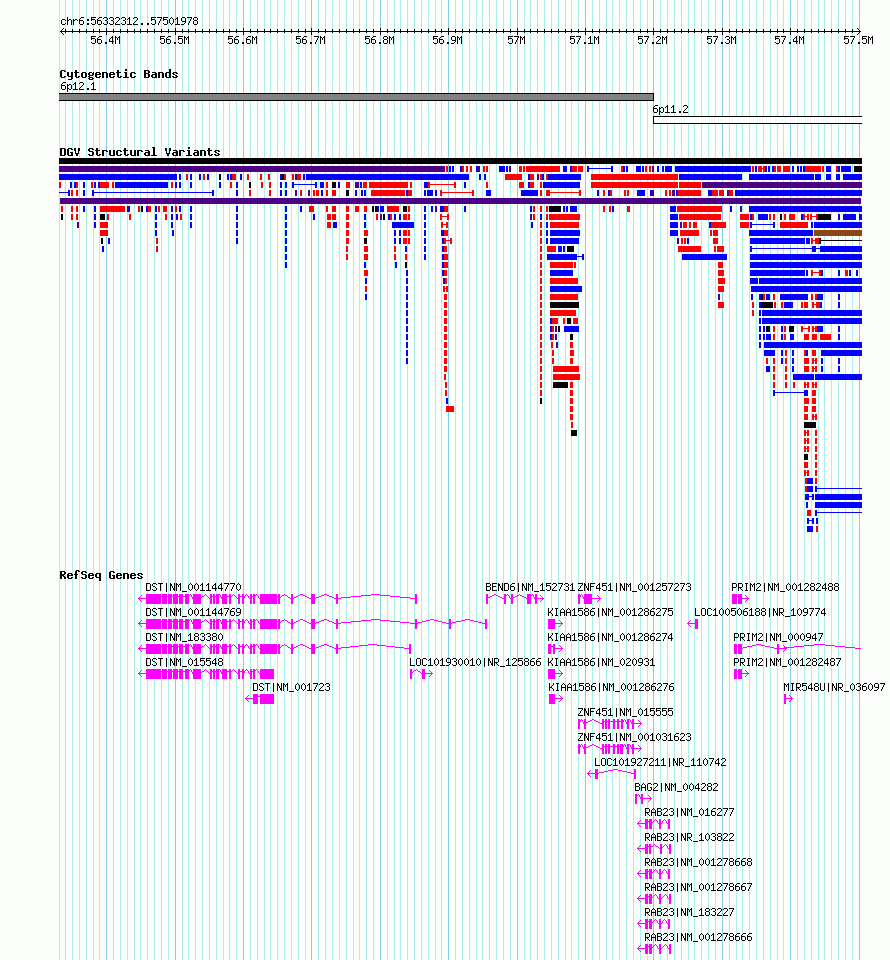Open the RAB23|NR_103822 gene label

689,838
